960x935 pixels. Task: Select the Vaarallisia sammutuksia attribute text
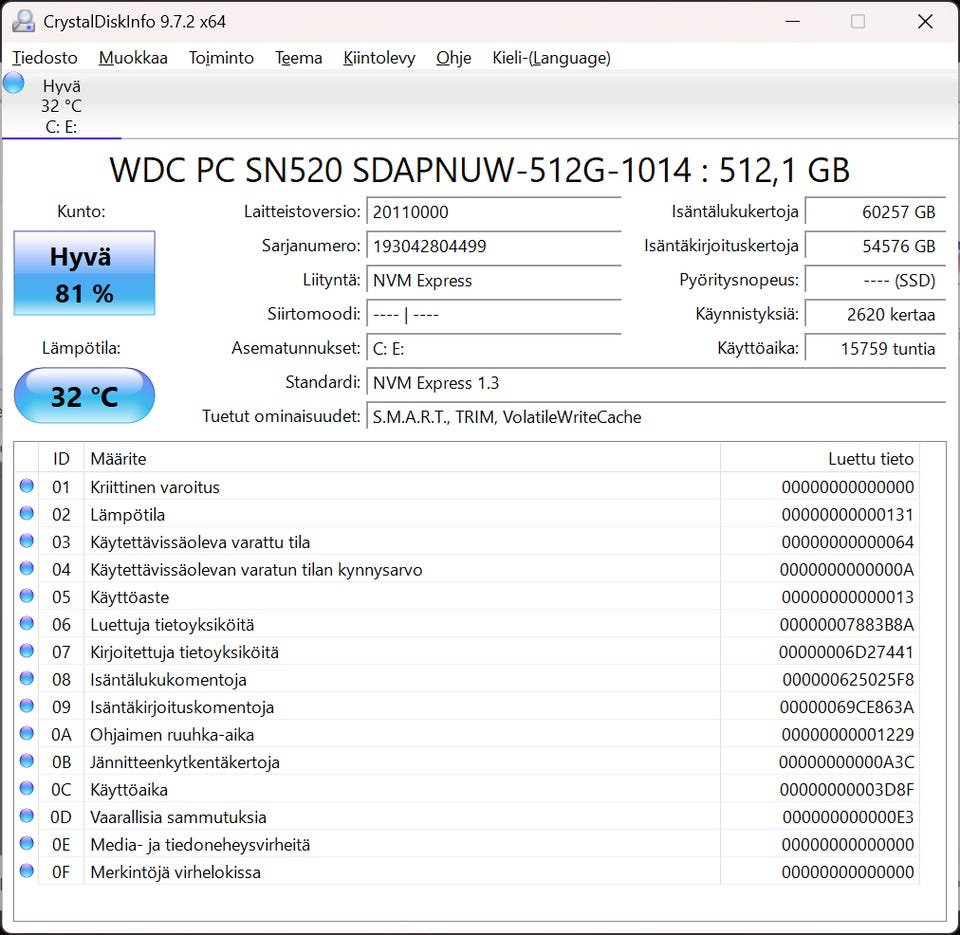(x=178, y=817)
